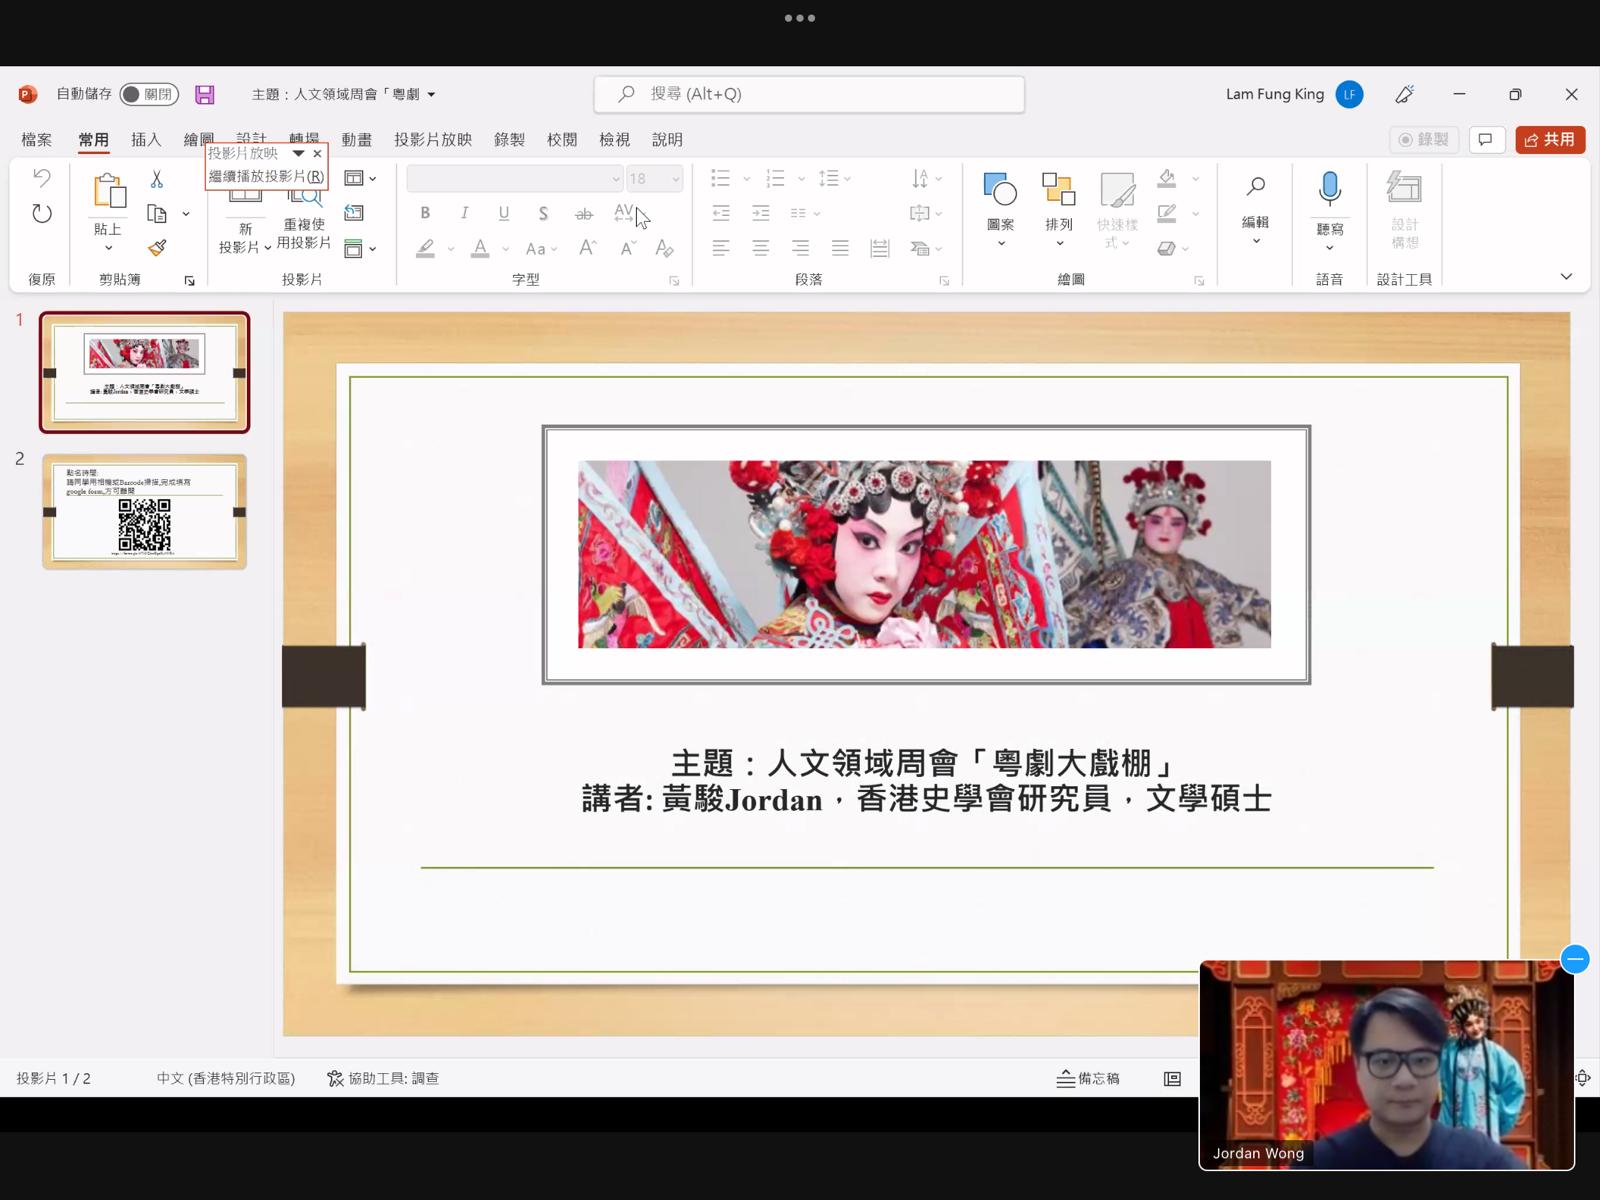This screenshot has width=1600, height=1200.
Task: Click the Center text alignment icon
Action: [x=760, y=248]
